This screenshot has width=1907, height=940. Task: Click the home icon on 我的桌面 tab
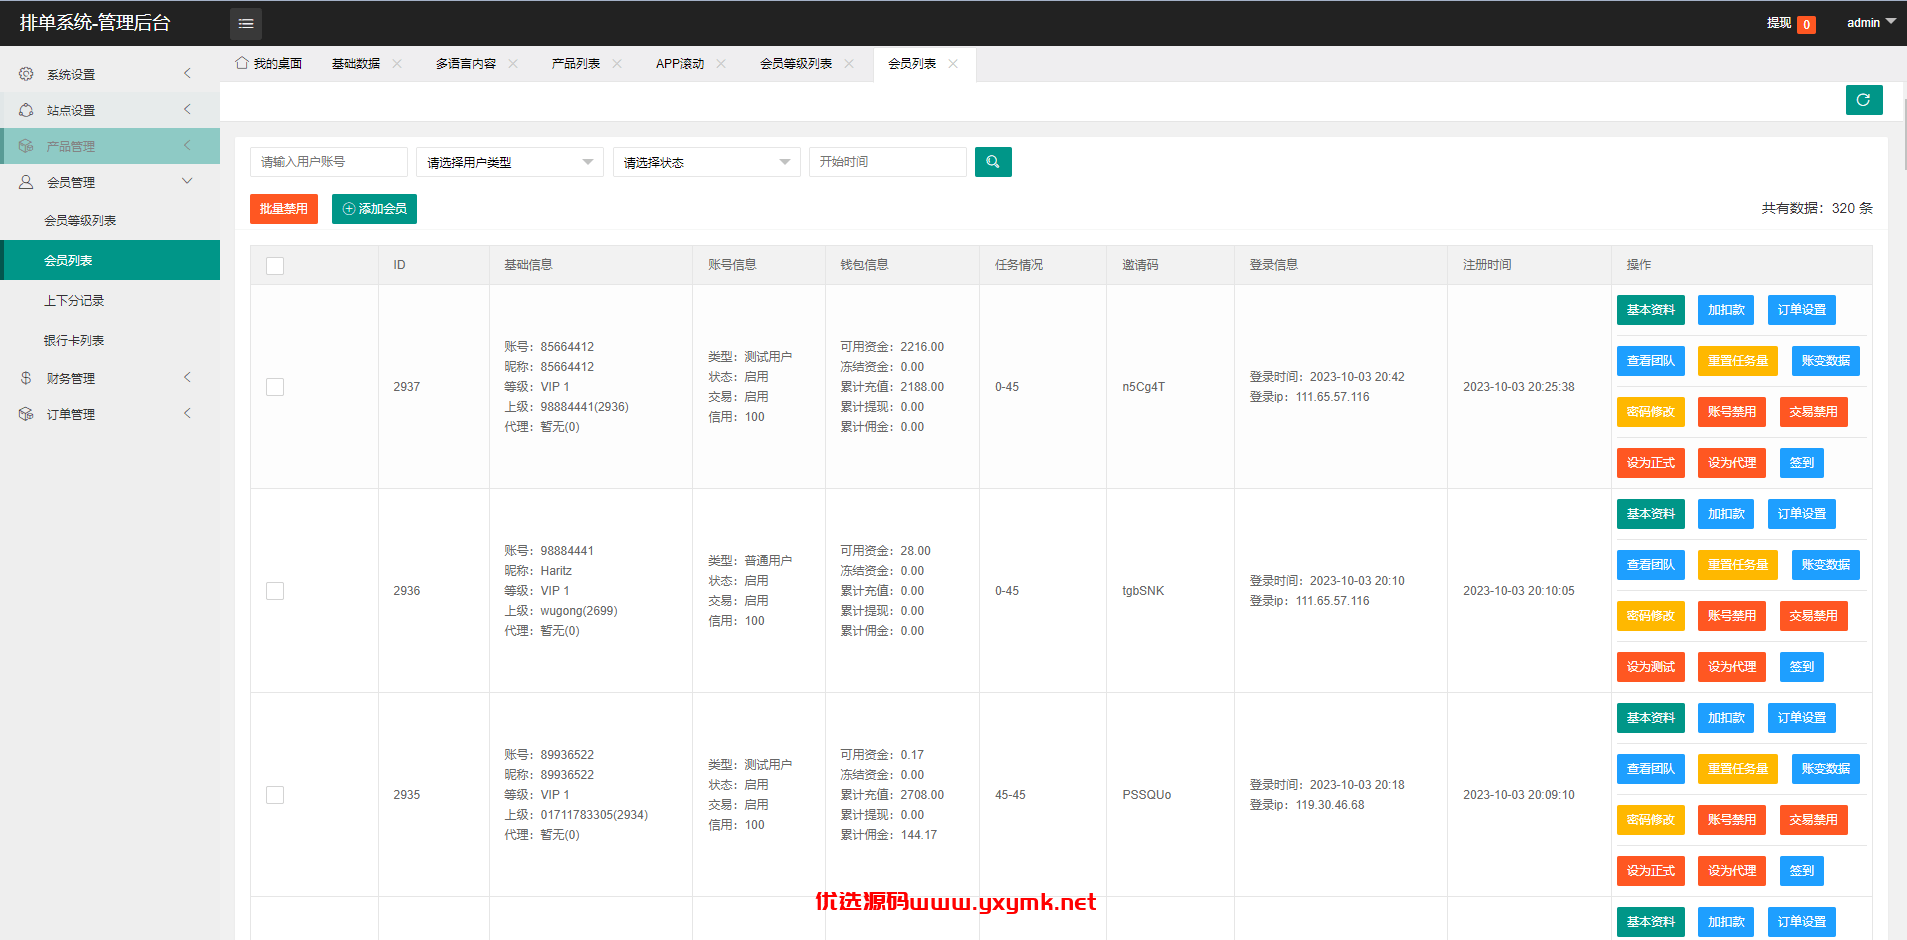pos(242,63)
